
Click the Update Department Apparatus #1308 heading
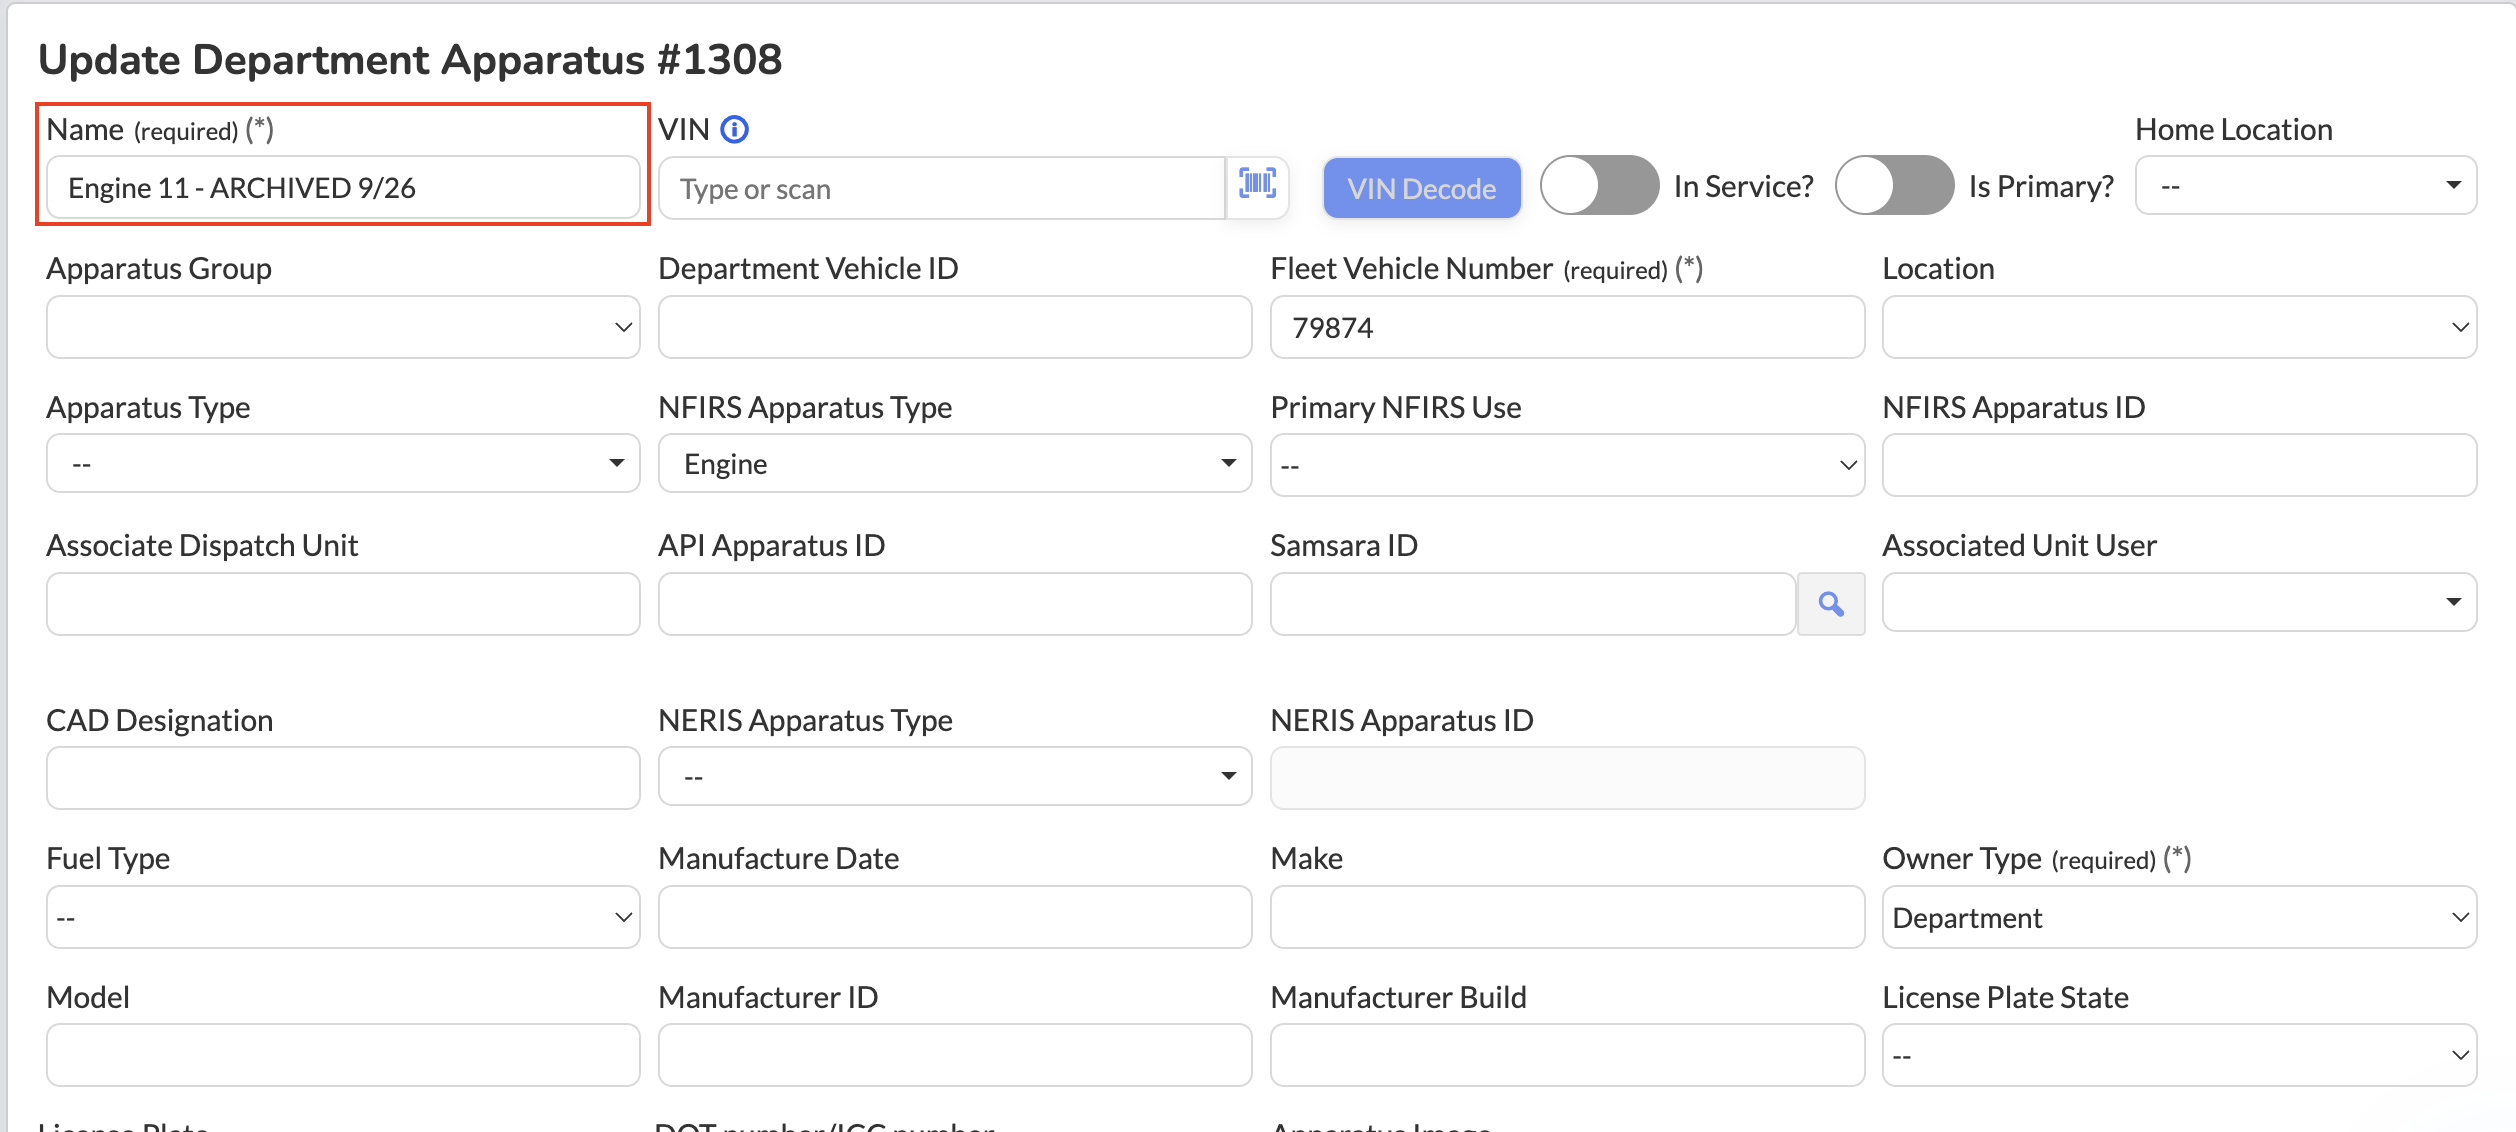[x=410, y=60]
